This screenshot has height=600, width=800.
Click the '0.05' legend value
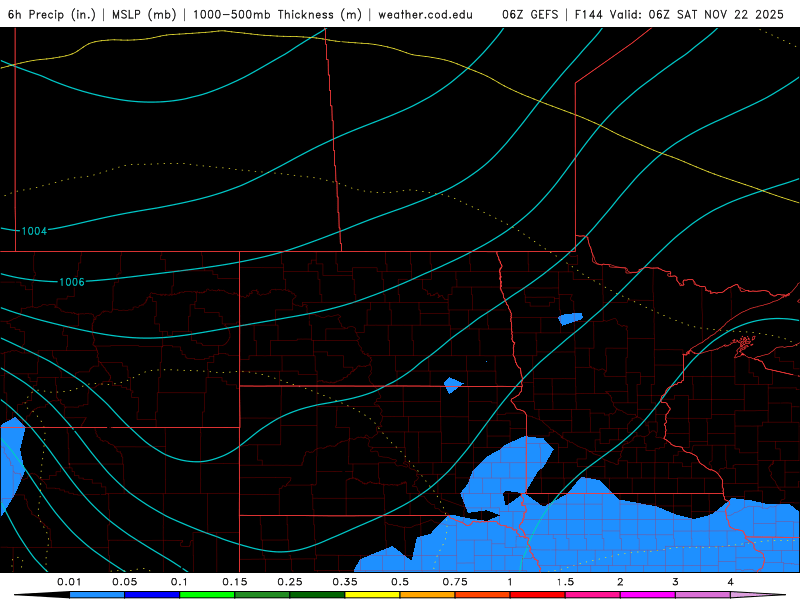124,582
